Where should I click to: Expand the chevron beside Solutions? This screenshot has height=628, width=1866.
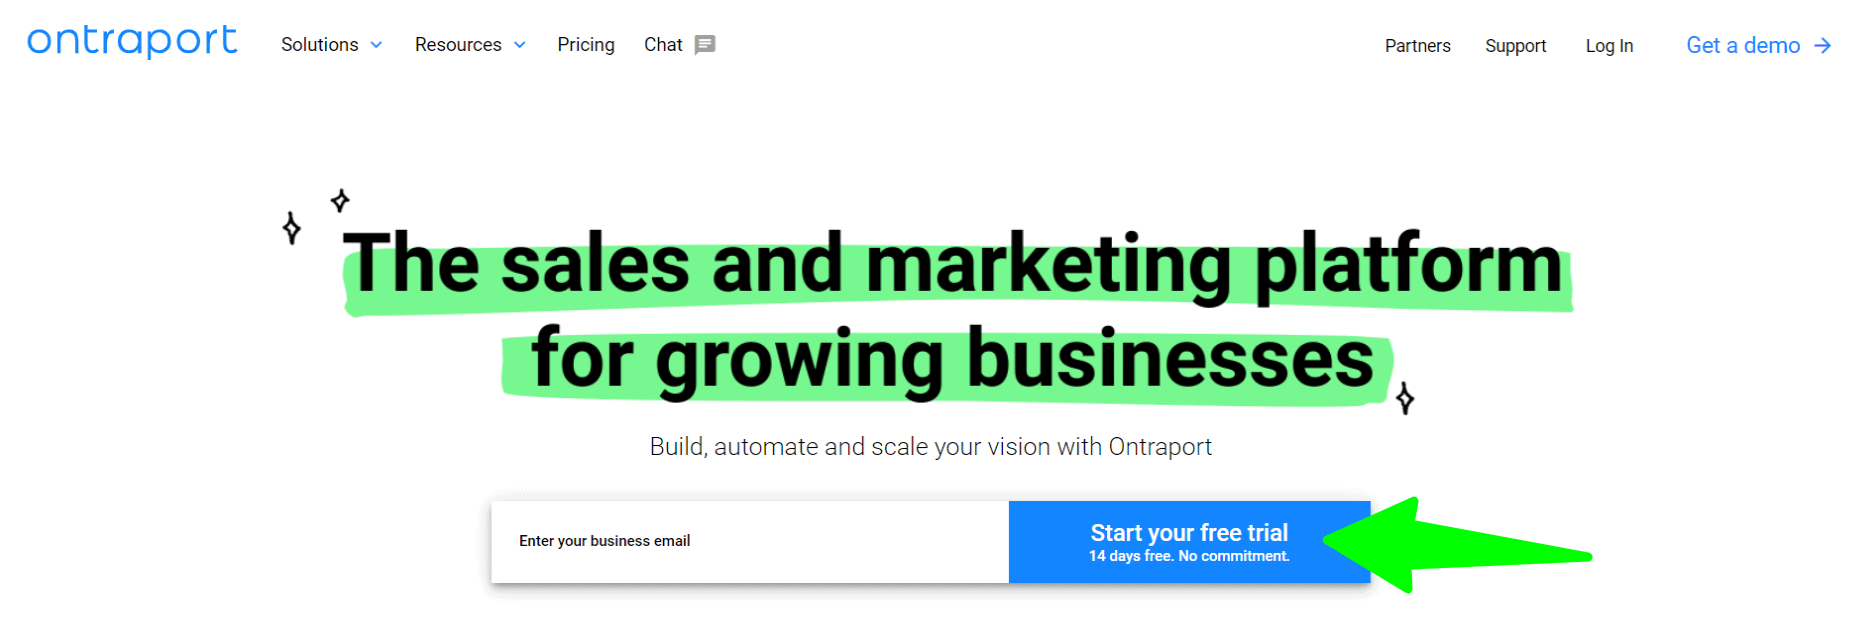pyautogui.click(x=377, y=45)
